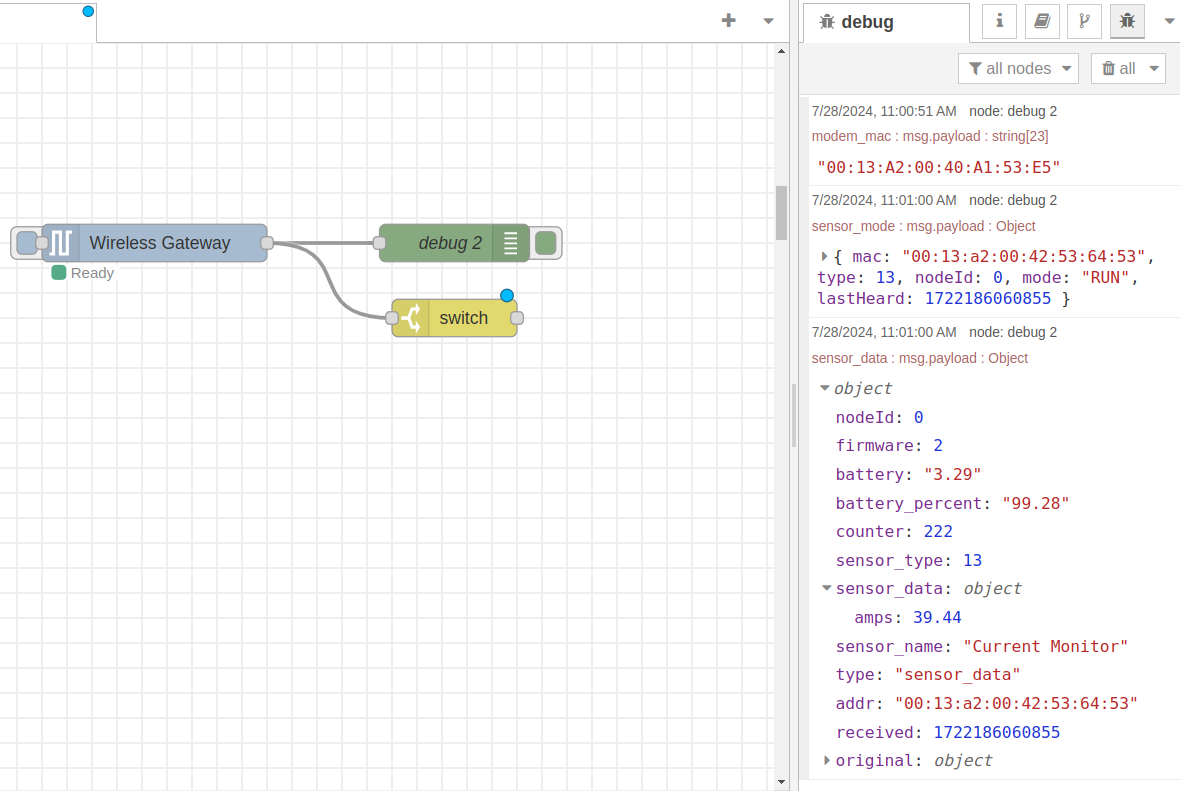1180x791 pixels.
Task: Click the received value 1722186060855
Action: pyautogui.click(x=996, y=732)
